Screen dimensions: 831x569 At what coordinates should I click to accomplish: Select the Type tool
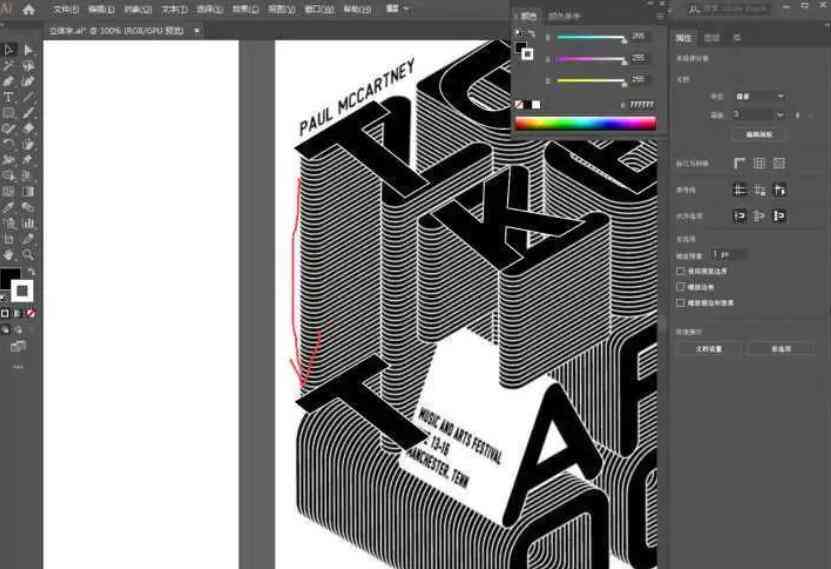tap(8, 97)
